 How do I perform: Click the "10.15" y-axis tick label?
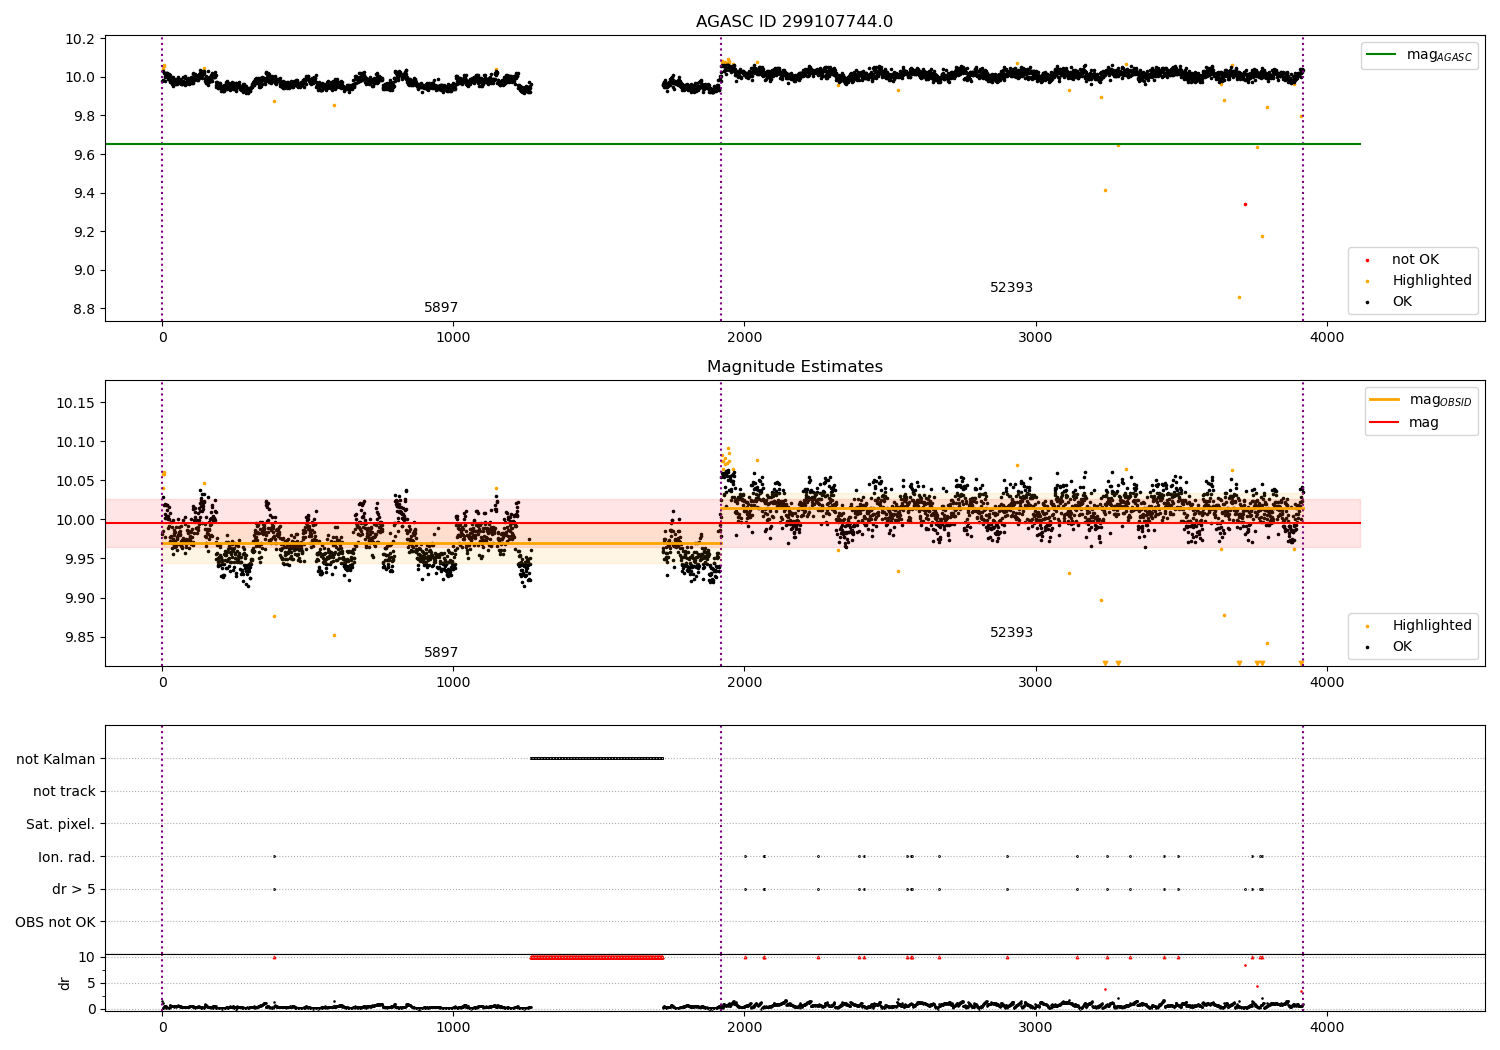click(75, 403)
